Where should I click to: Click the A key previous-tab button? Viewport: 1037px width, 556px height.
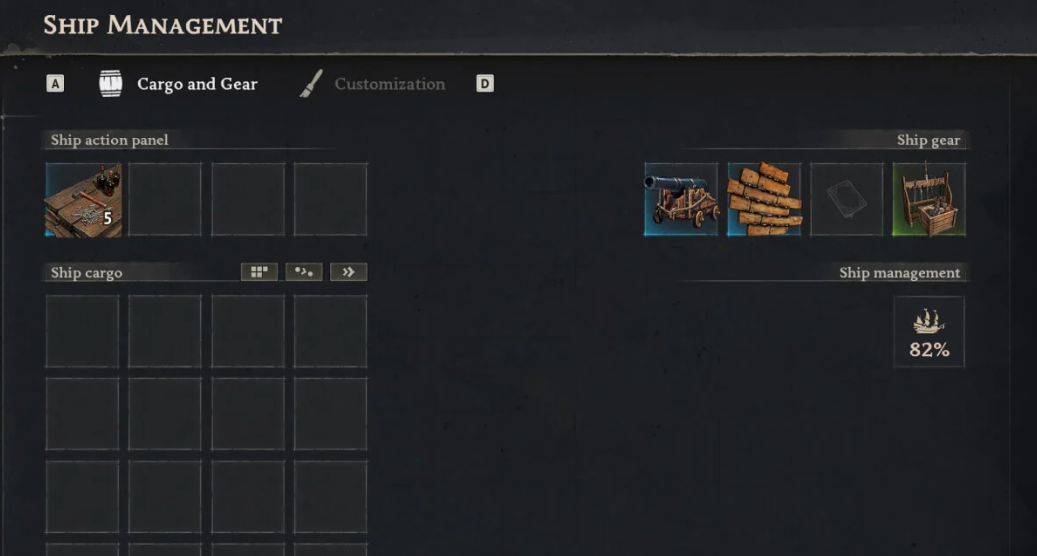(56, 84)
